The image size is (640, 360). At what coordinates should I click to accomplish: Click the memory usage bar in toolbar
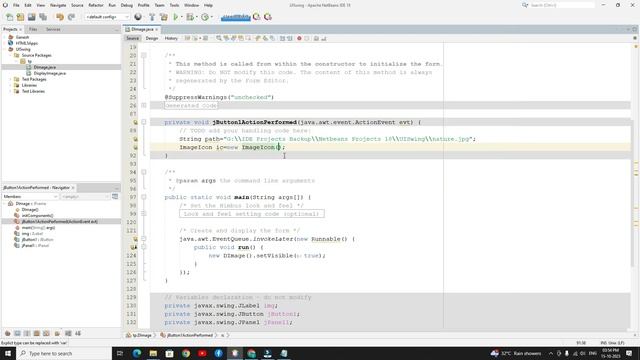tap(236, 17)
